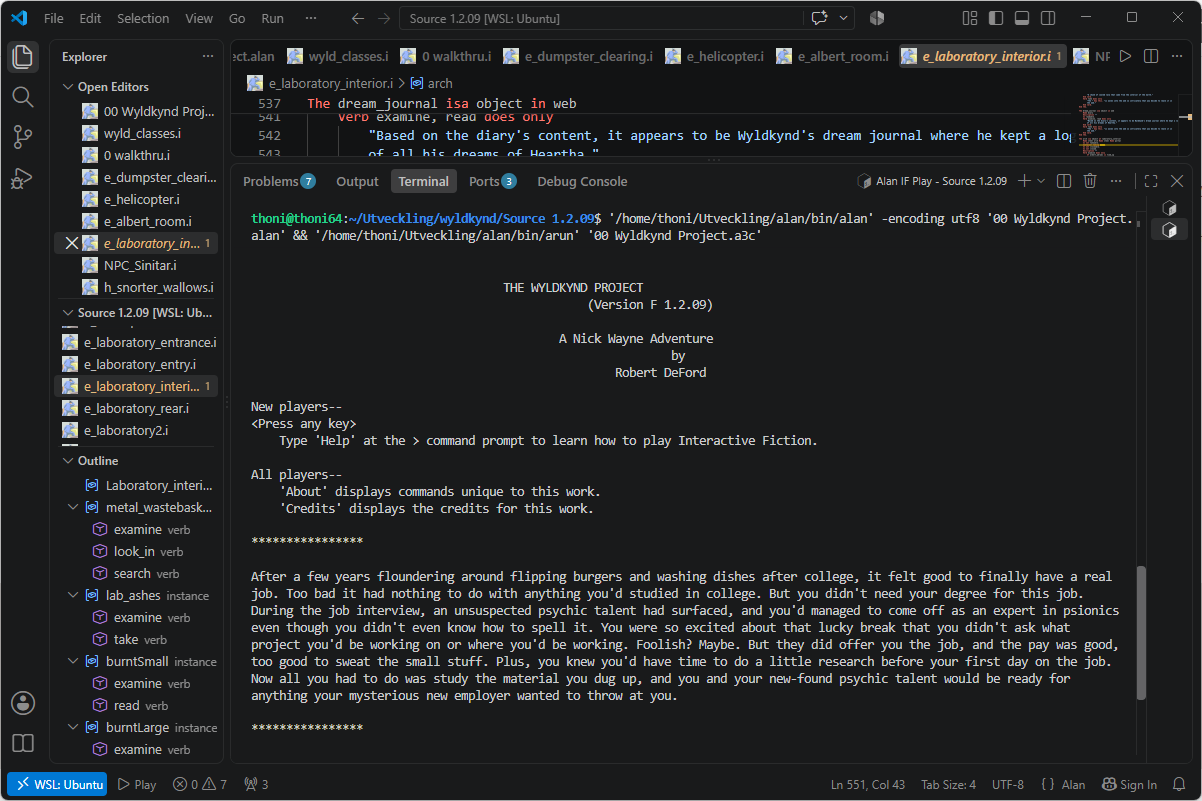The height and width of the screenshot is (801, 1202).
Task: Close e_laboratory_interior.i in Open Editors
Action: [x=71, y=243]
